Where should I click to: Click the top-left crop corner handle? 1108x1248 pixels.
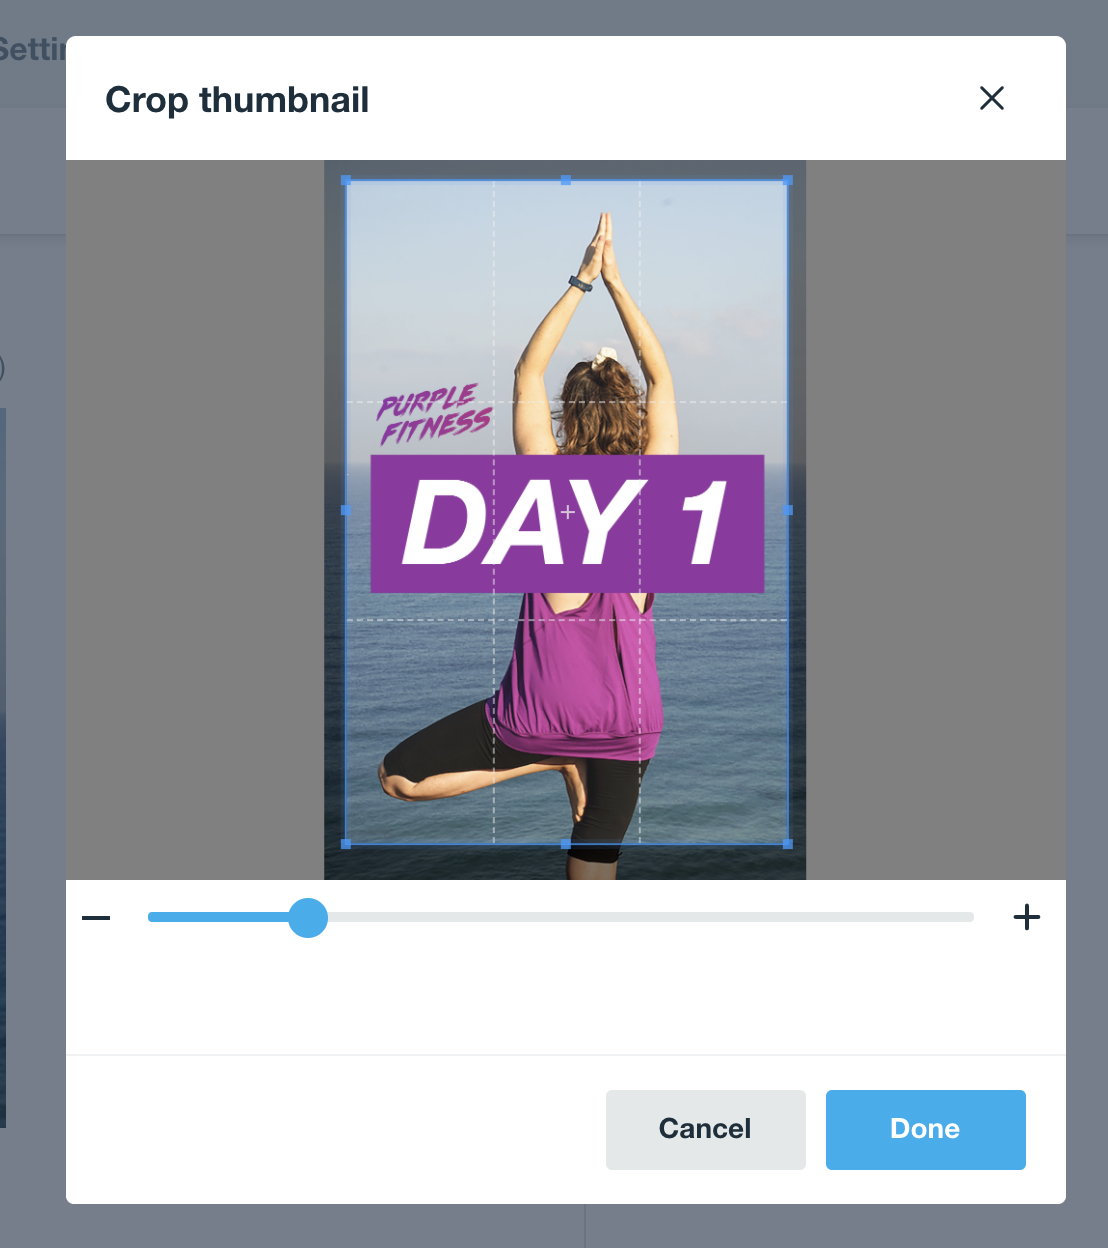(346, 180)
